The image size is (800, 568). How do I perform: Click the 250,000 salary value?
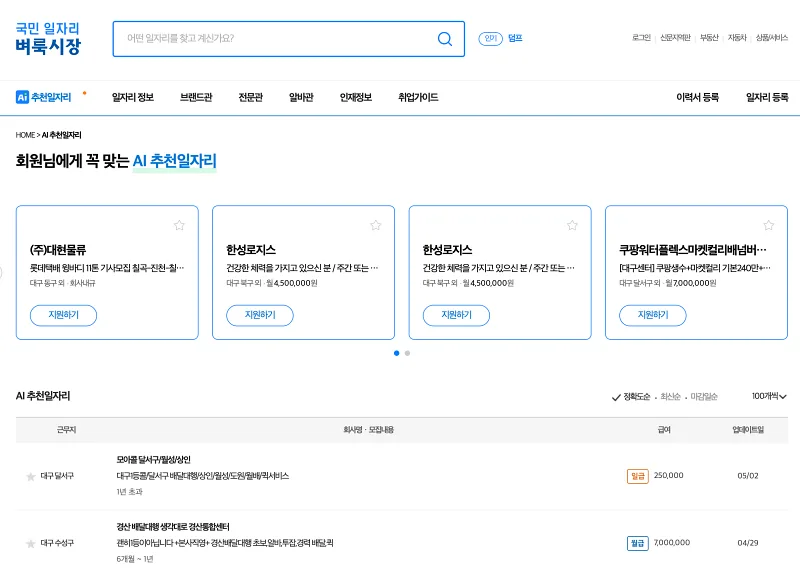[x=668, y=476]
